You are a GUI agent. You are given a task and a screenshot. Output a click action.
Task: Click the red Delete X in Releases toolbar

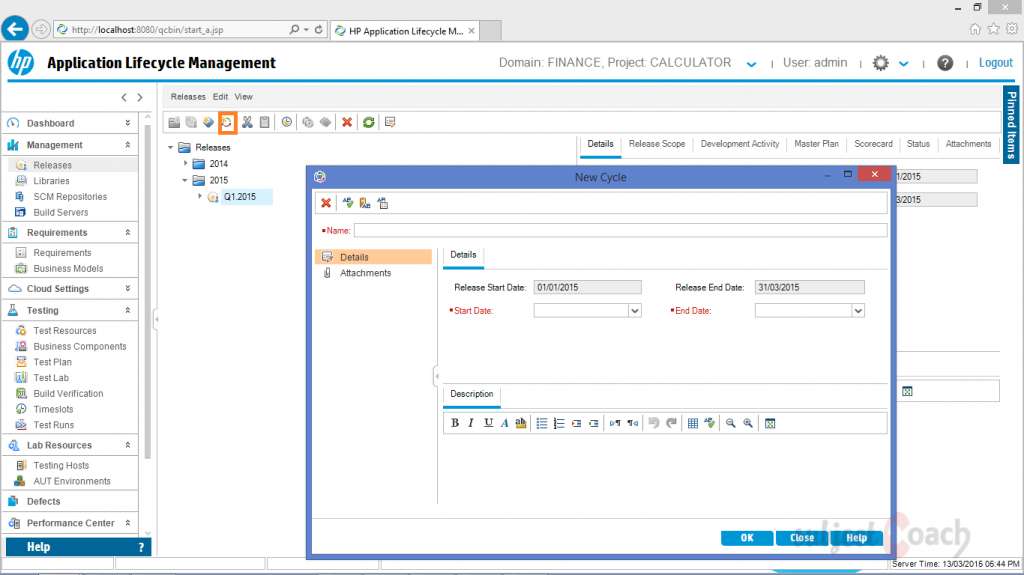pos(347,122)
